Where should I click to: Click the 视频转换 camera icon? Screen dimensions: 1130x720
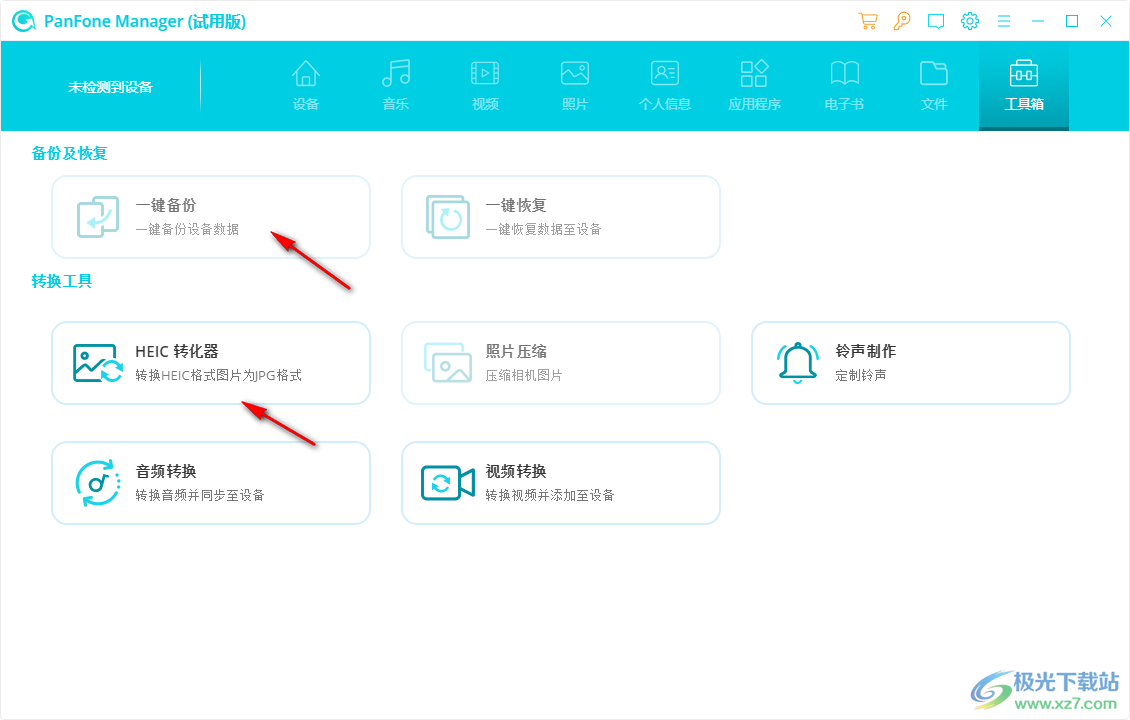pyautogui.click(x=448, y=483)
